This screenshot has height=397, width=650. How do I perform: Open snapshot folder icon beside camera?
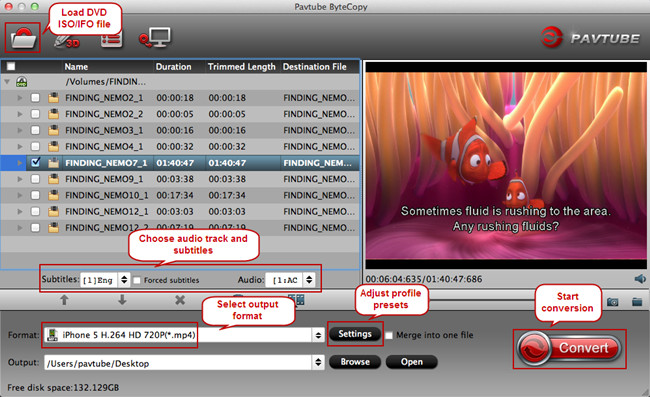click(x=637, y=302)
